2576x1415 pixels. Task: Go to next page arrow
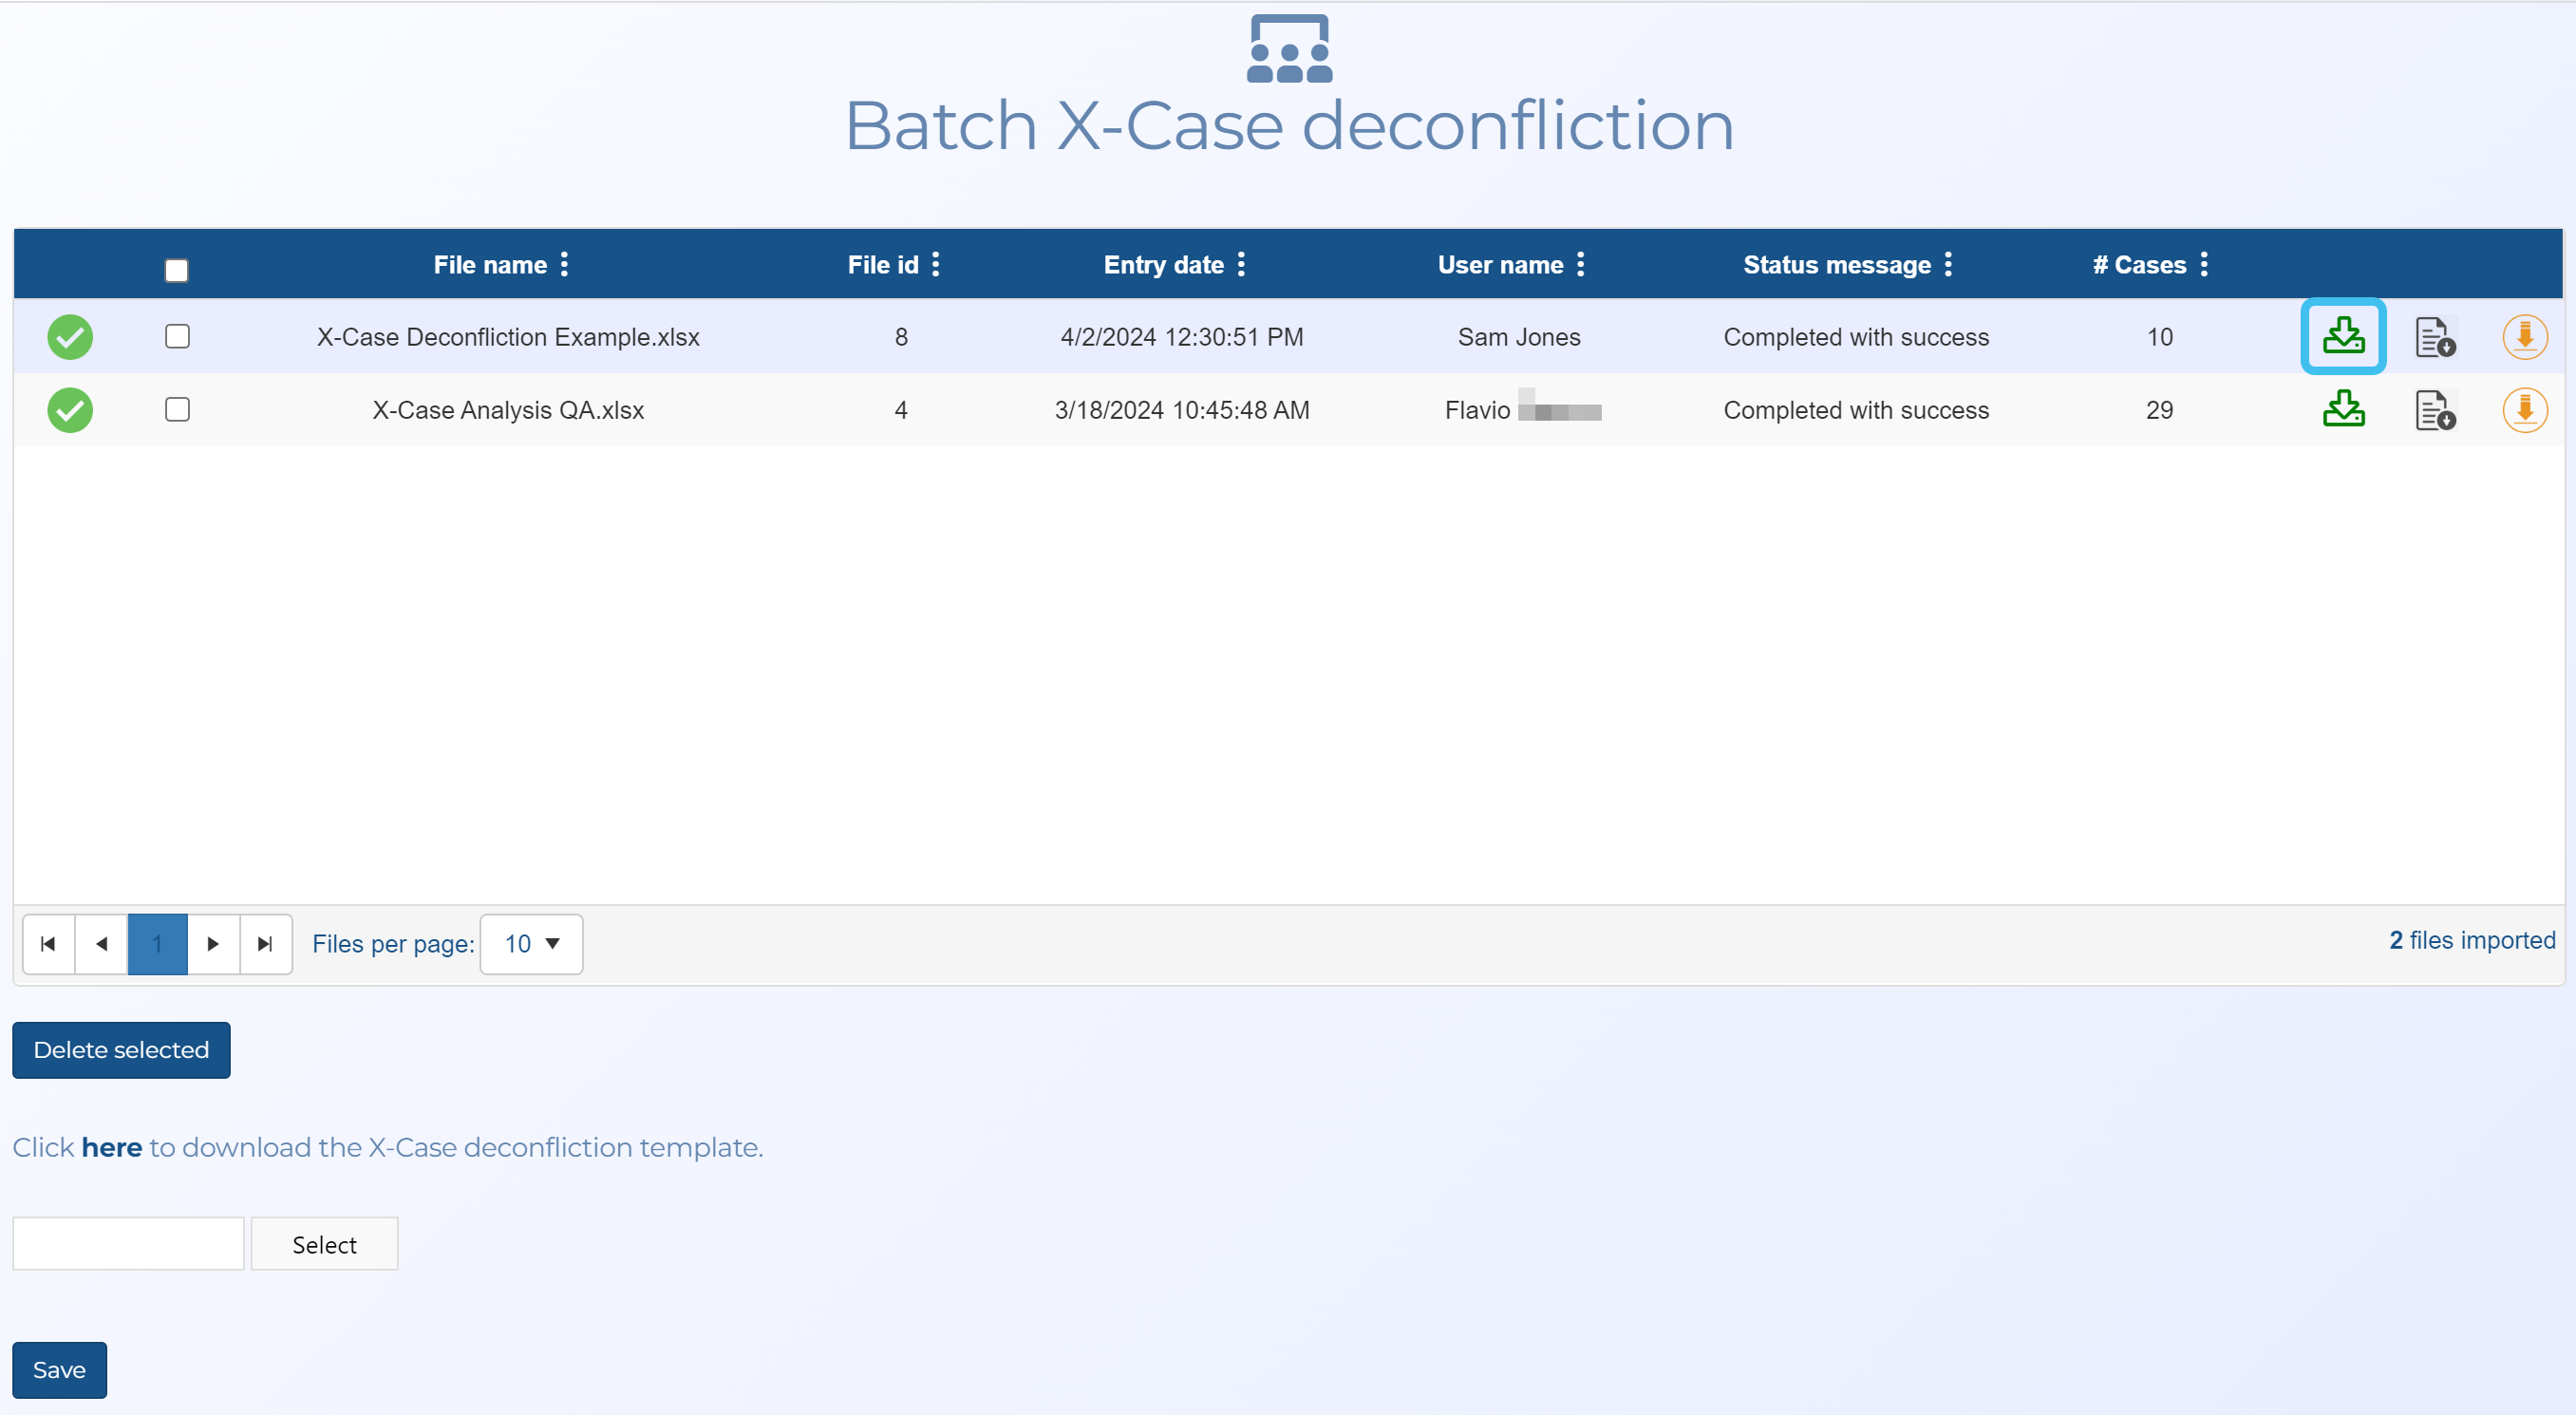[x=212, y=944]
